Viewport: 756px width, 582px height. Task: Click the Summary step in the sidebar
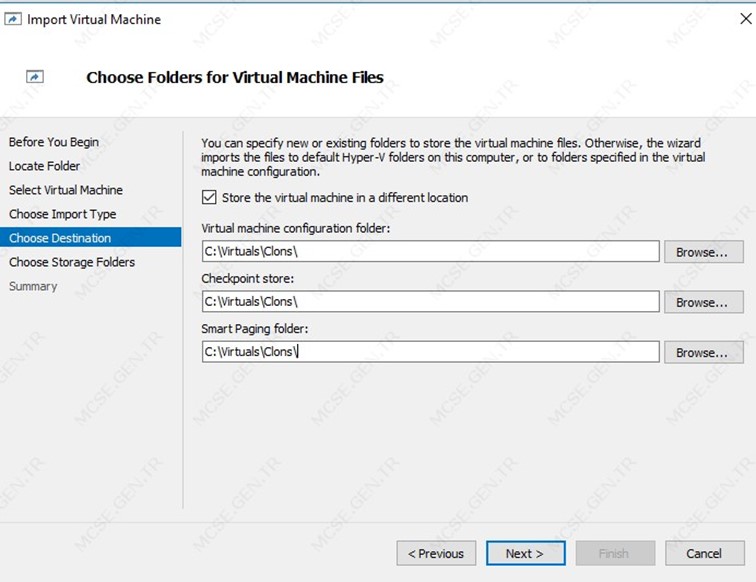[33, 286]
